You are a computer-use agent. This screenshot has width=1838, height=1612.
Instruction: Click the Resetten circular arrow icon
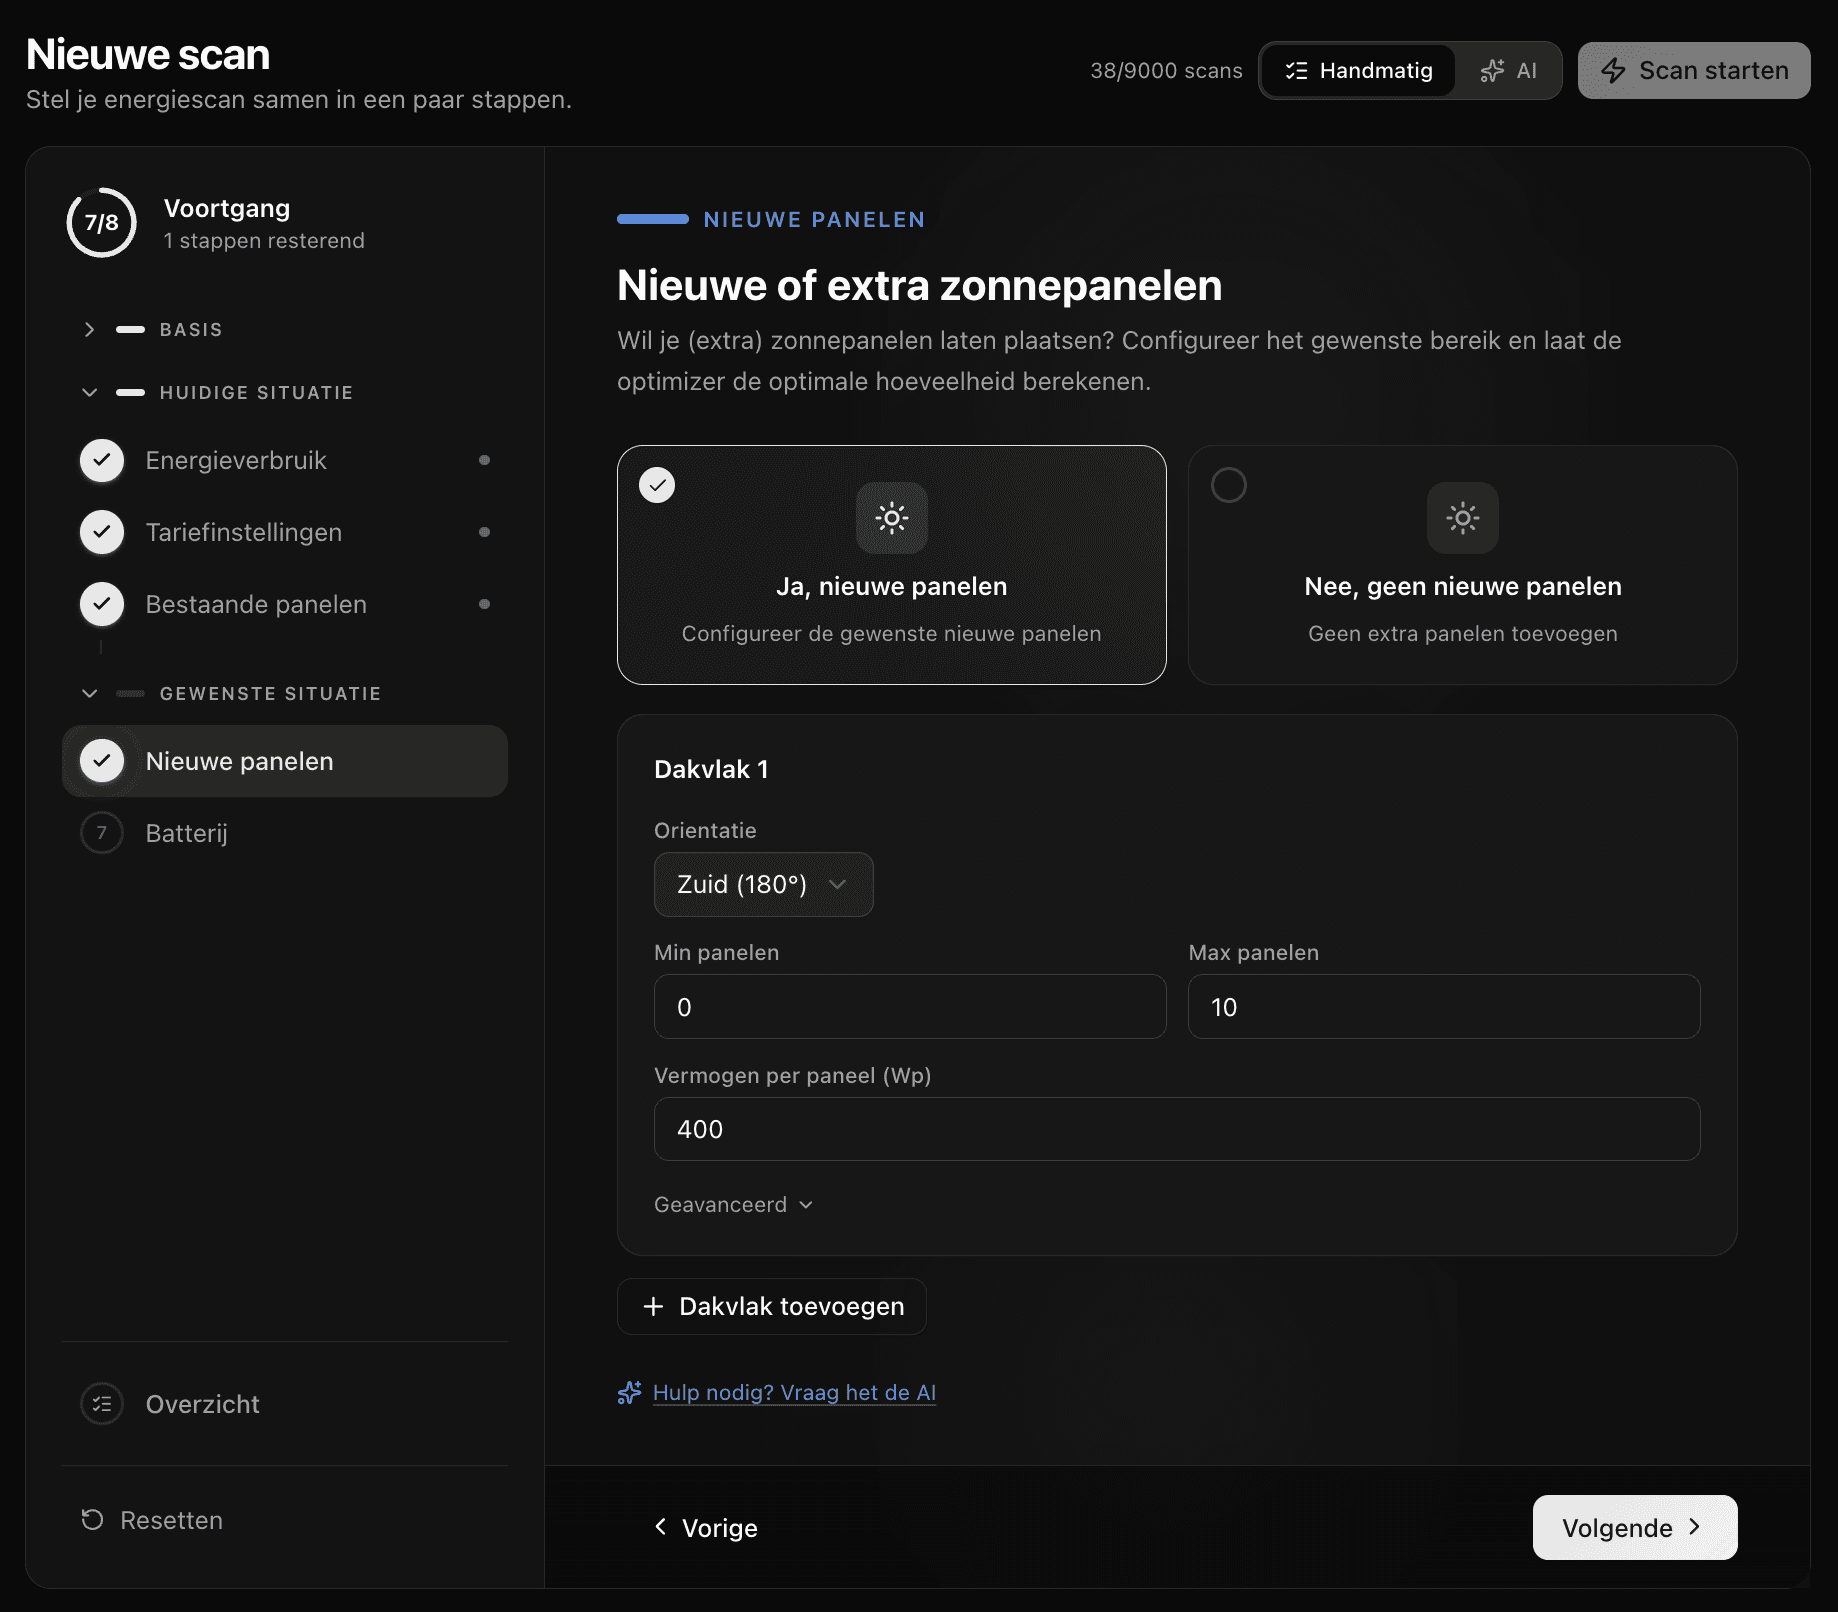click(92, 1520)
